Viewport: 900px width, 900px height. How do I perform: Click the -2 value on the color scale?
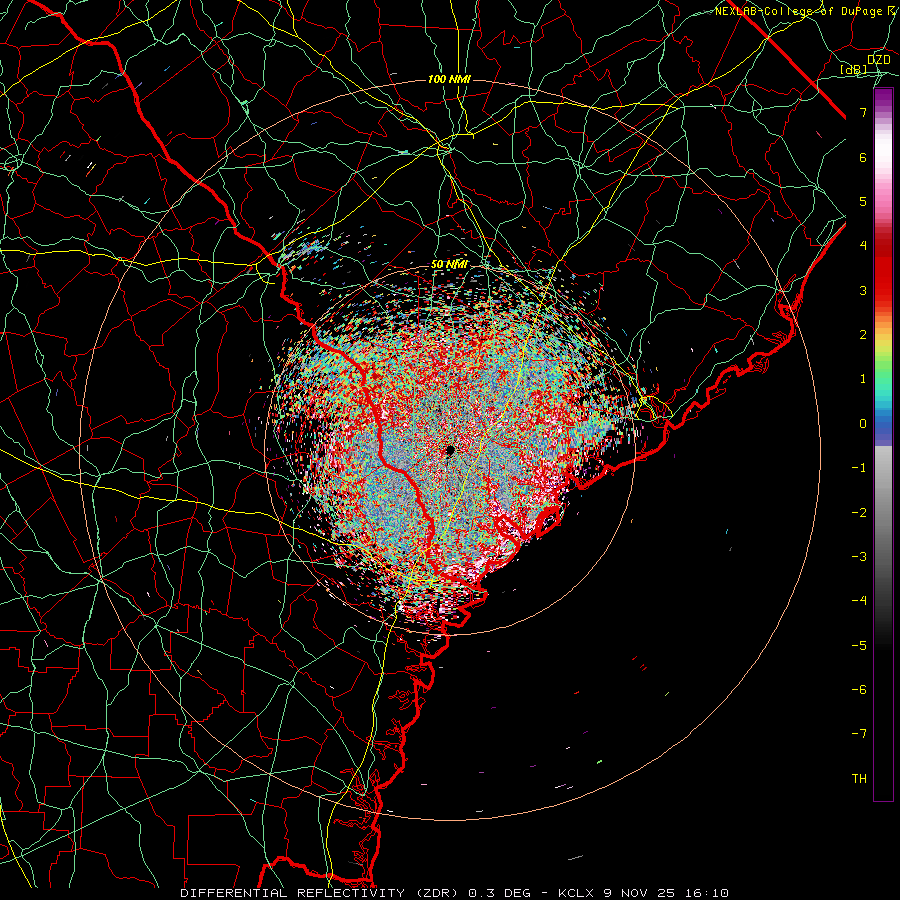859,512
